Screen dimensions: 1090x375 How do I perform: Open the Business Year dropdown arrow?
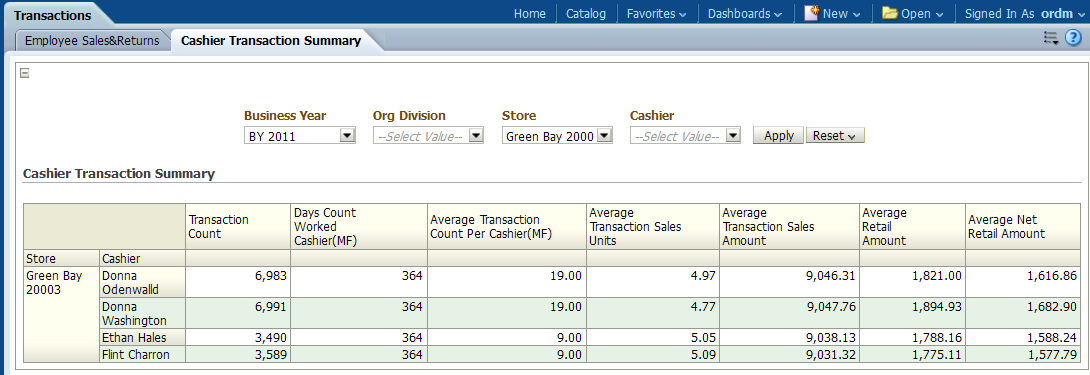[x=347, y=136]
